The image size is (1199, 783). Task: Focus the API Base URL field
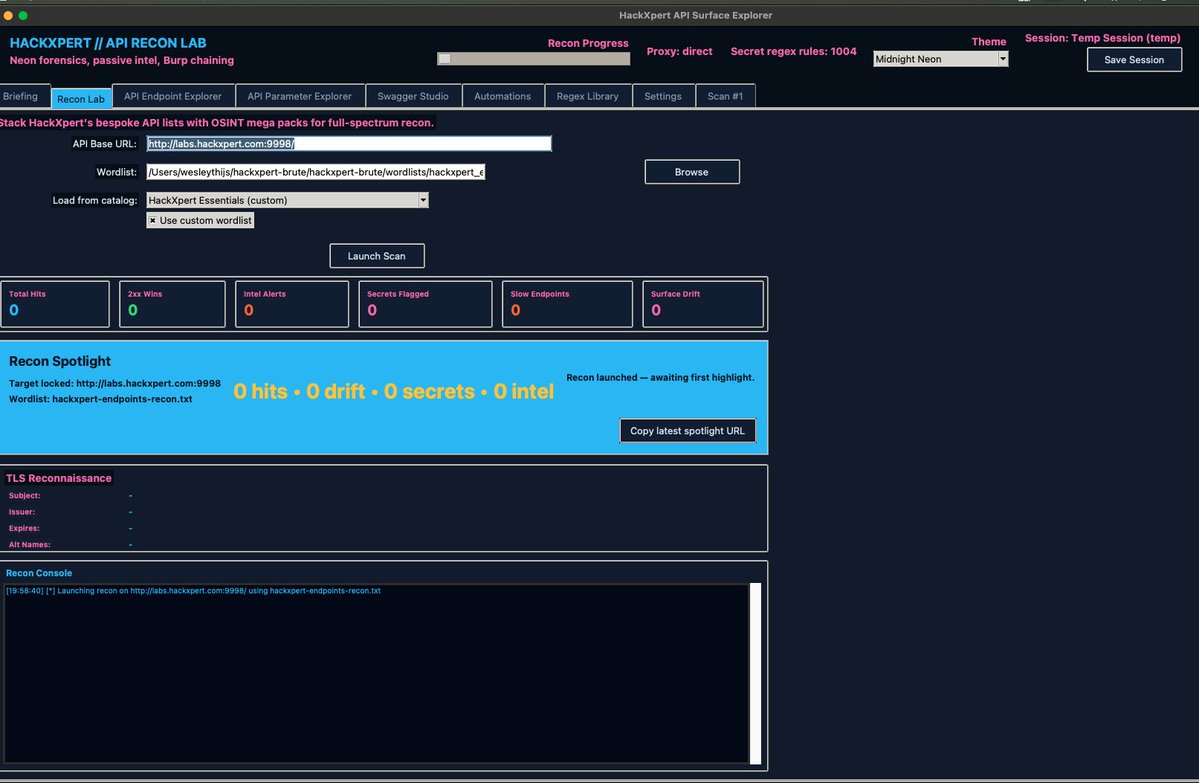(349, 144)
